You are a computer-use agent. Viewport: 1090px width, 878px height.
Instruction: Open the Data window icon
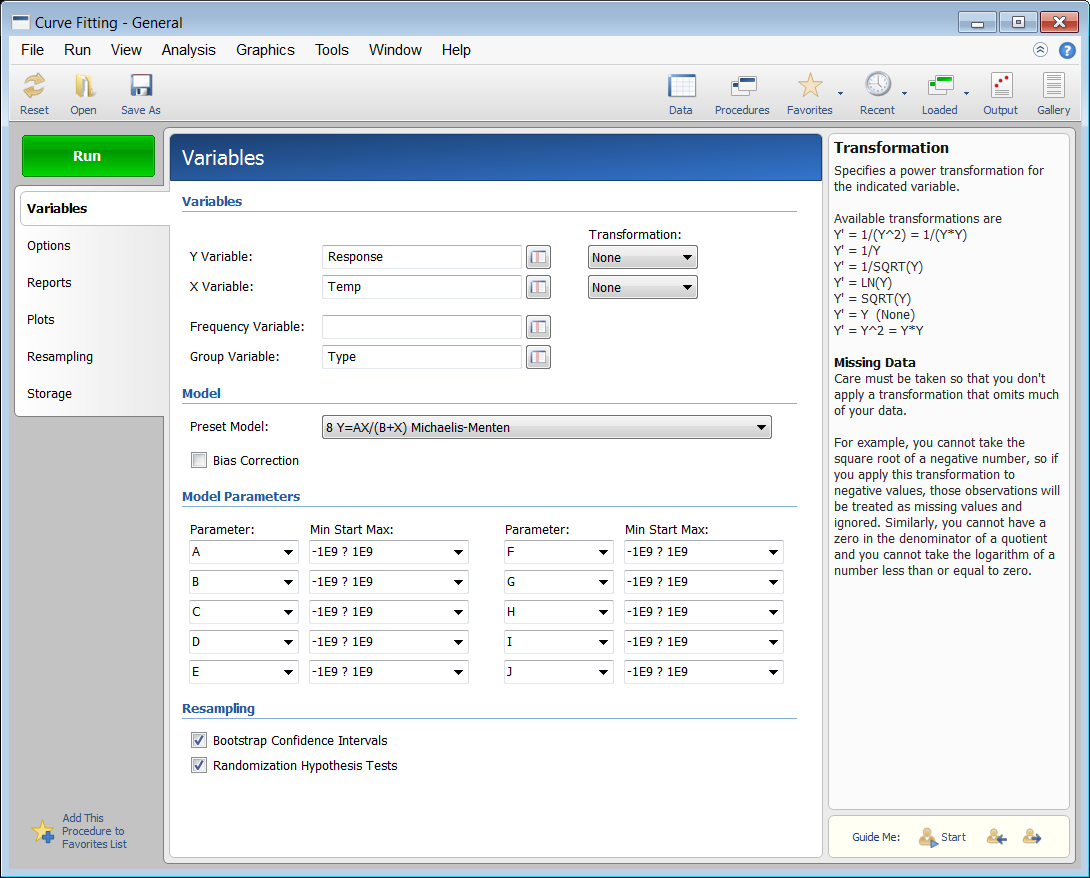(681, 86)
